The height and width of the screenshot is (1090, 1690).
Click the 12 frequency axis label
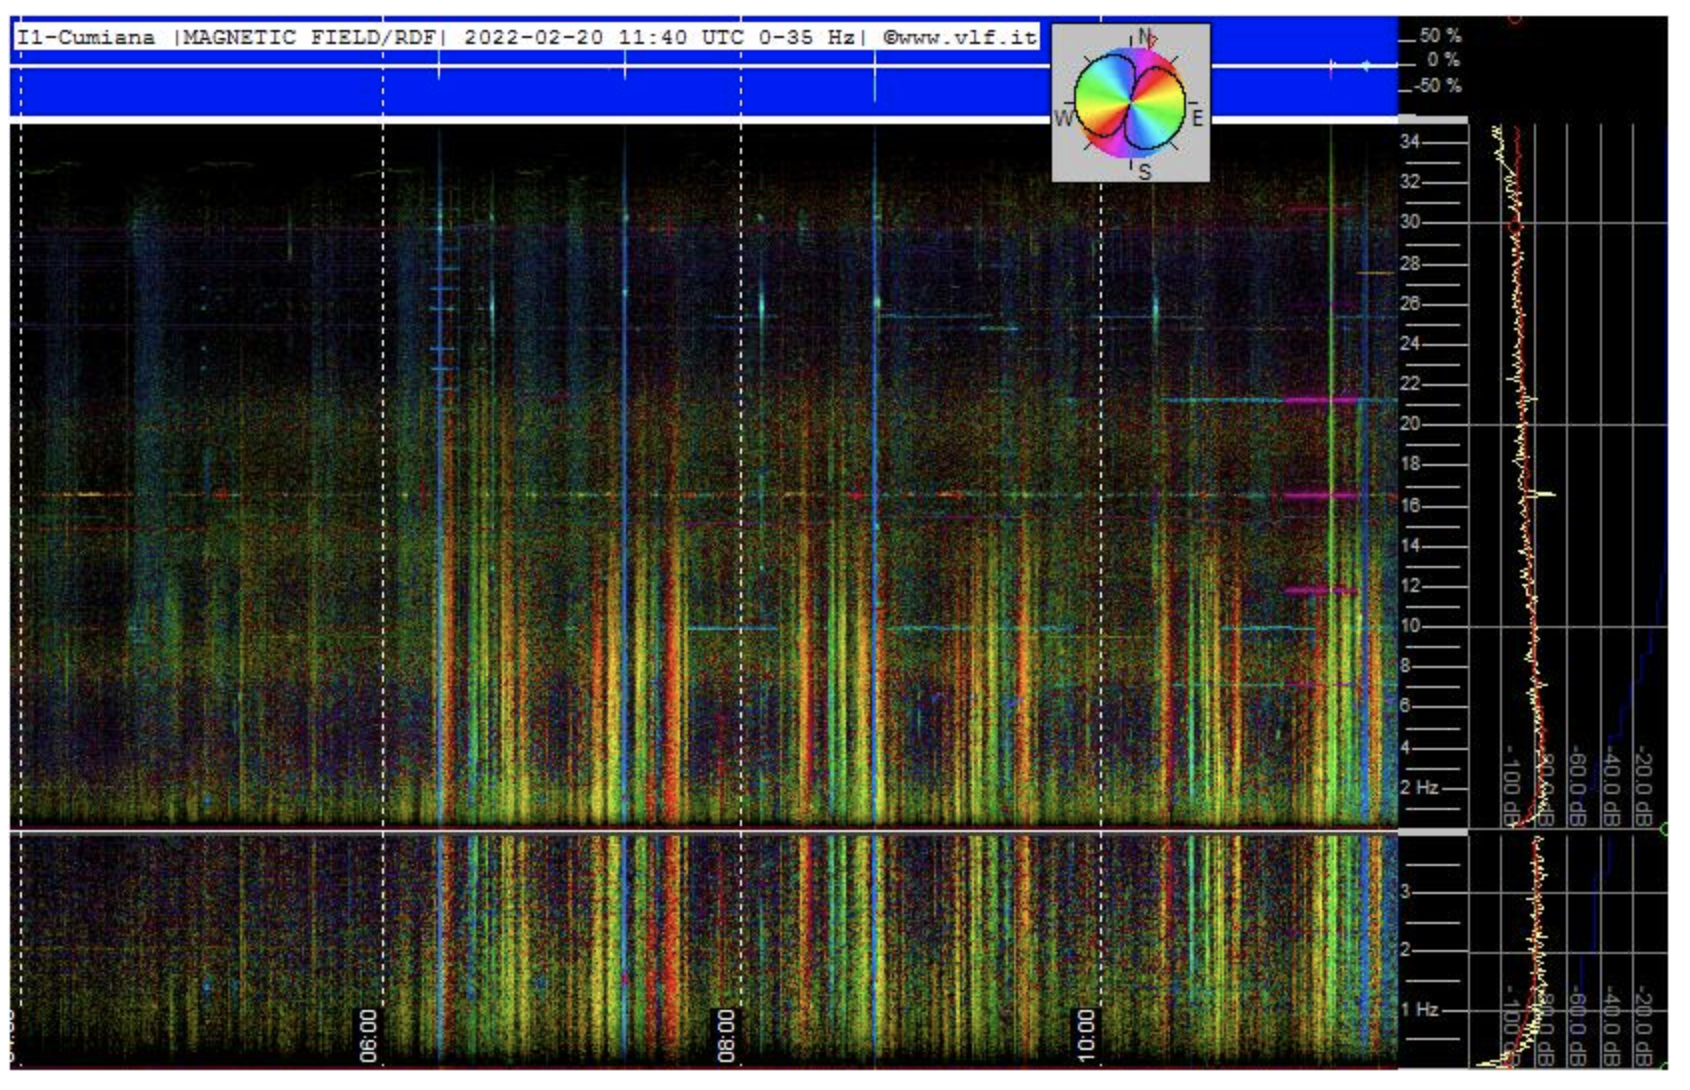pyautogui.click(x=1410, y=586)
